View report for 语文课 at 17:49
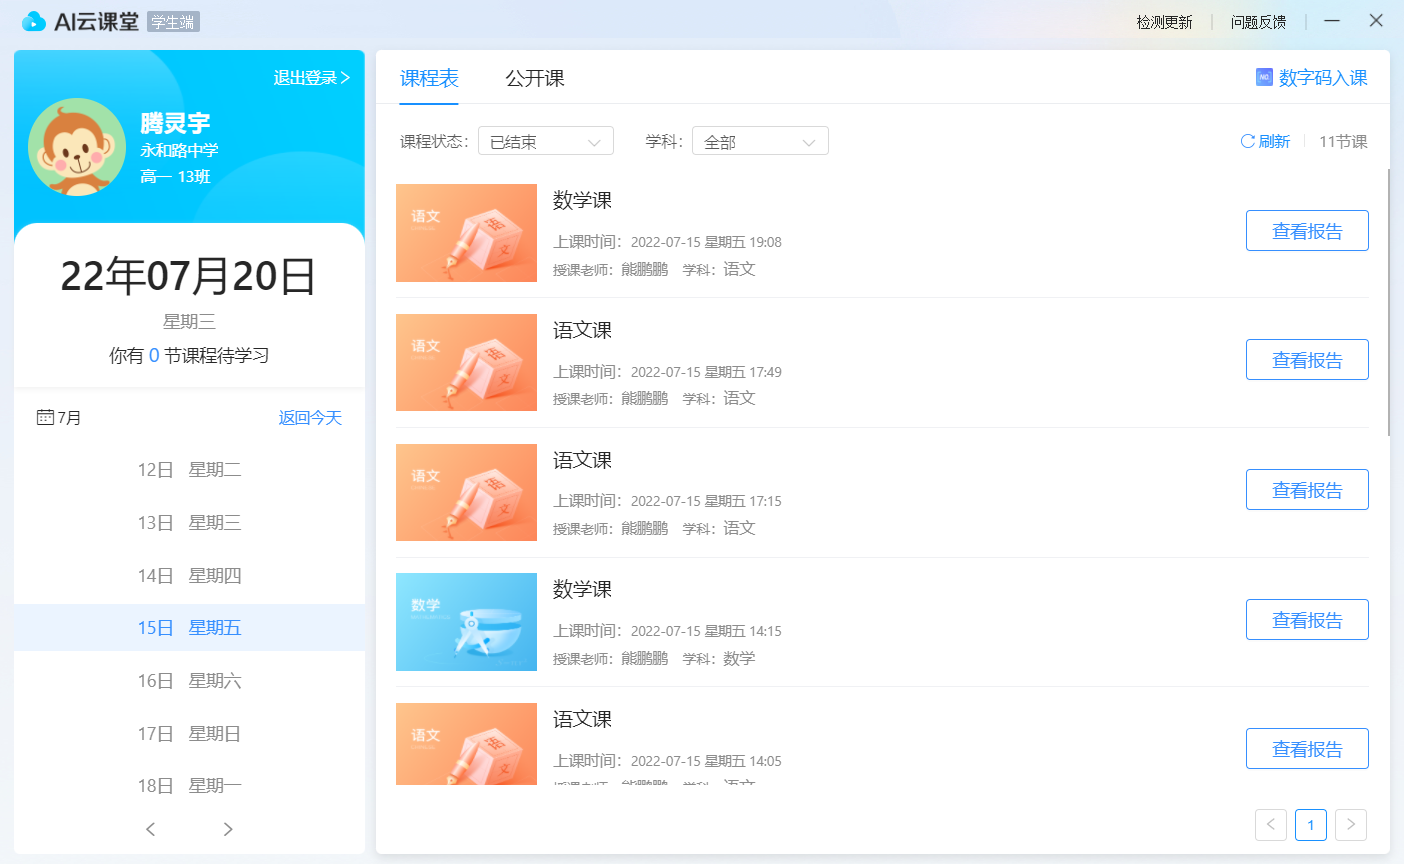This screenshot has height=864, width=1404. (x=1307, y=360)
